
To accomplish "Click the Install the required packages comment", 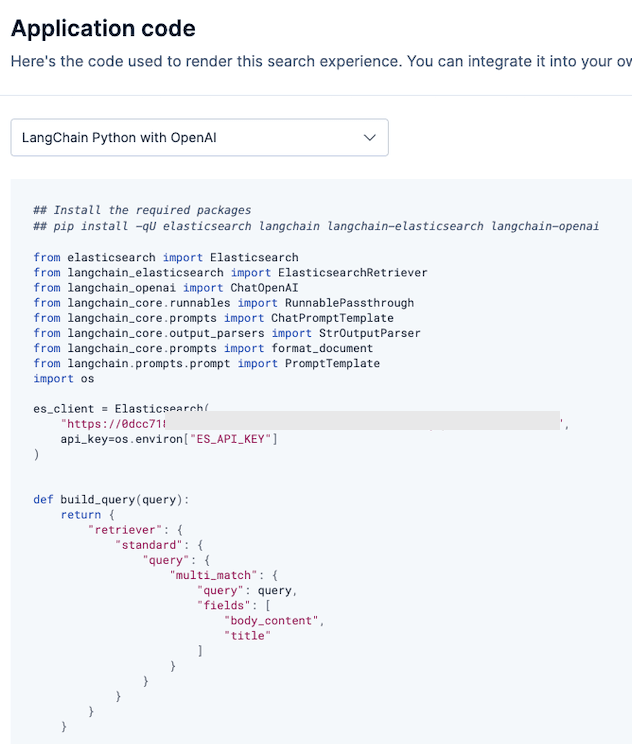I will 142,210.
